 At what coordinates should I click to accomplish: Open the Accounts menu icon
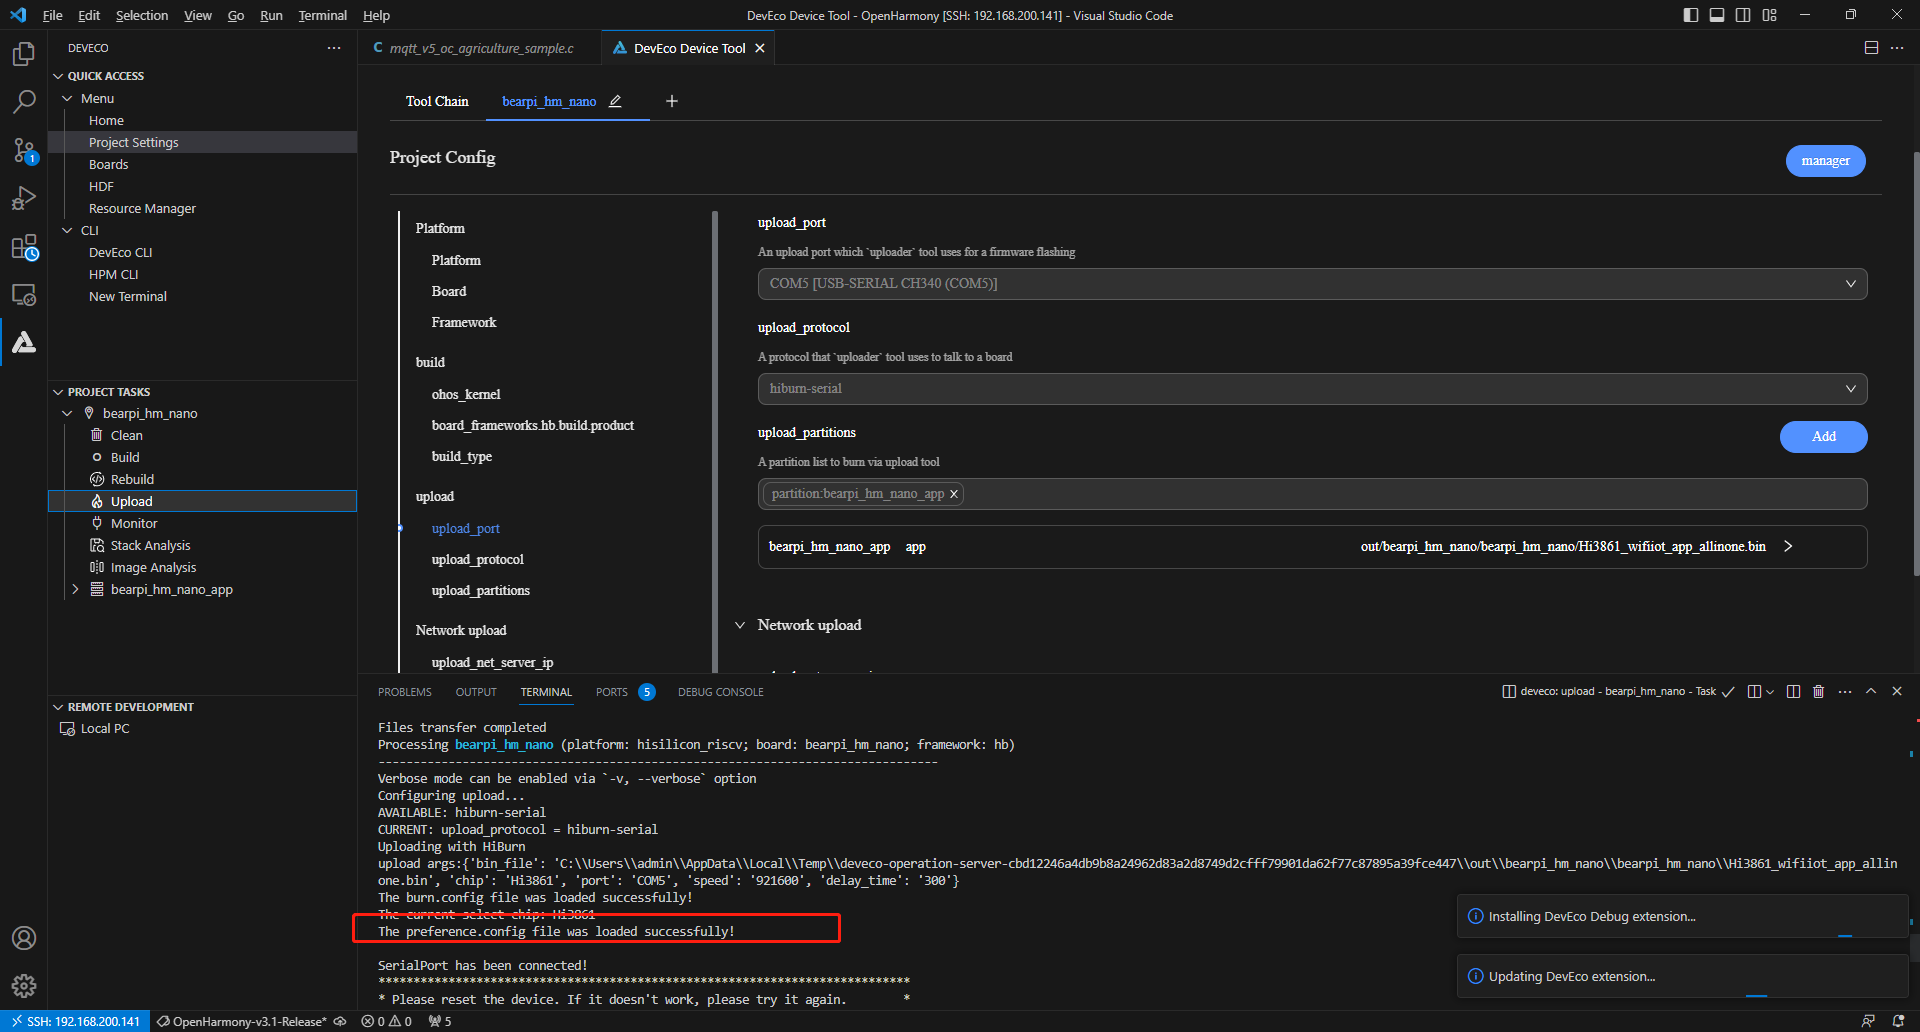(x=24, y=938)
